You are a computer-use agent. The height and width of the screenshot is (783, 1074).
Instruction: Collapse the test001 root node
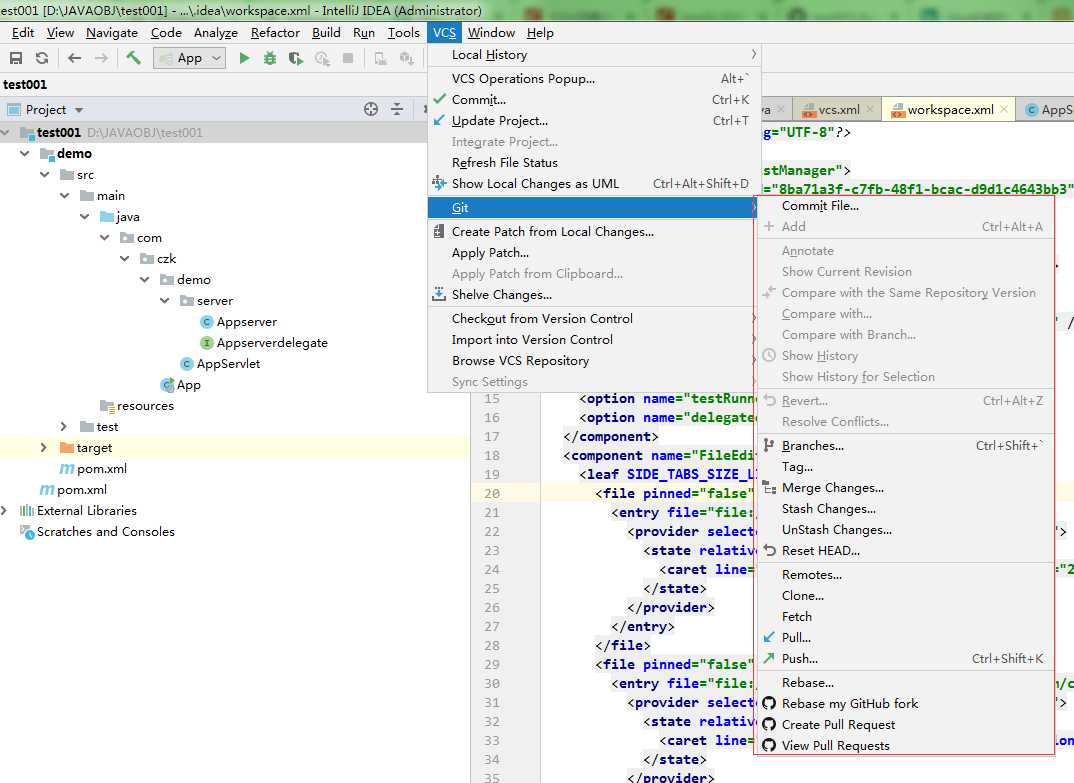click(x=5, y=132)
